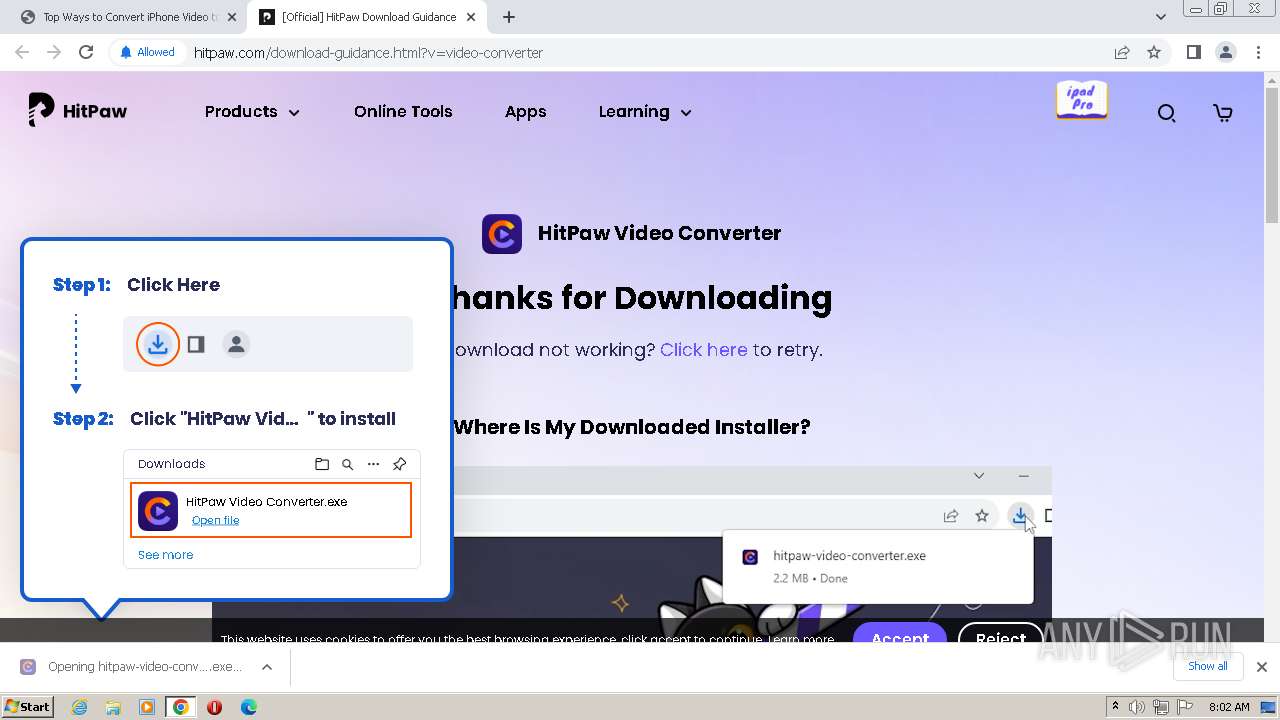Go back to previous page
The image size is (1280, 720).
click(x=22, y=52)
